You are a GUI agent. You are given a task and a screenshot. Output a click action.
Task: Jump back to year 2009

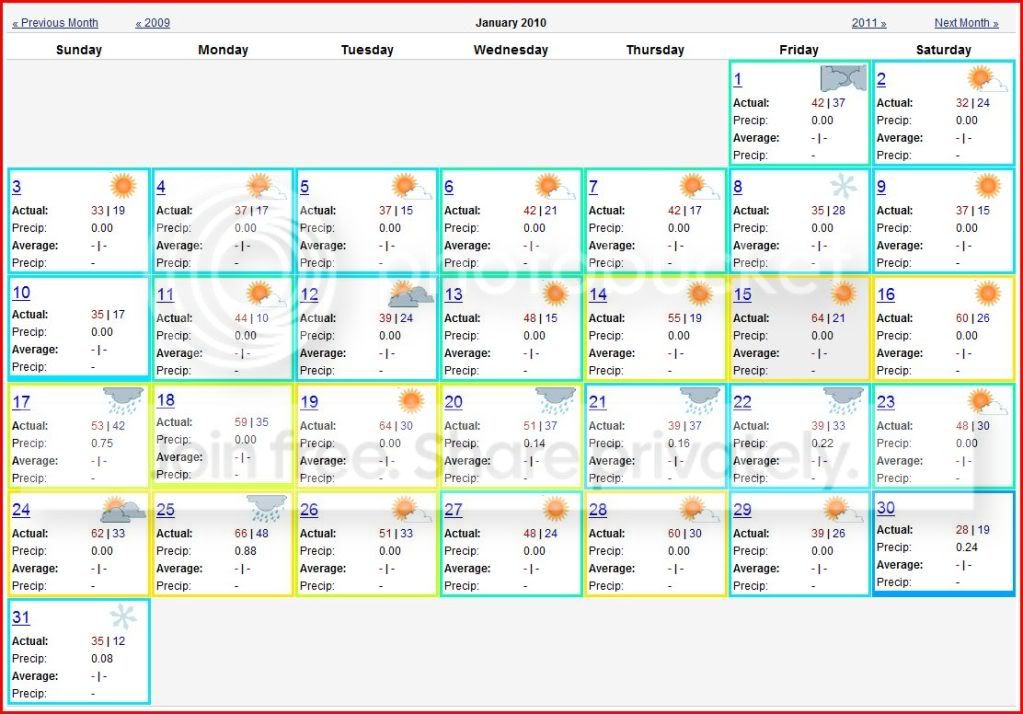[153, 23]
